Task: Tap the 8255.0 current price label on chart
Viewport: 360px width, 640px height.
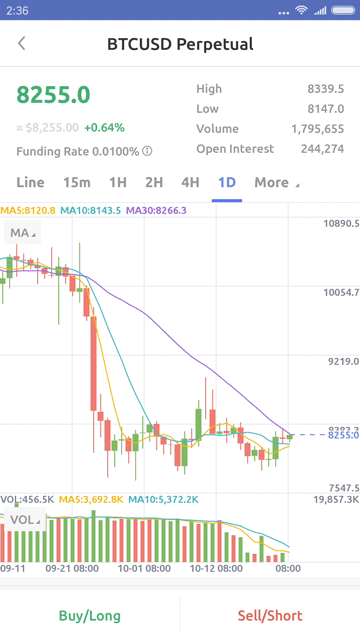Action: click(x=344, y=435)
